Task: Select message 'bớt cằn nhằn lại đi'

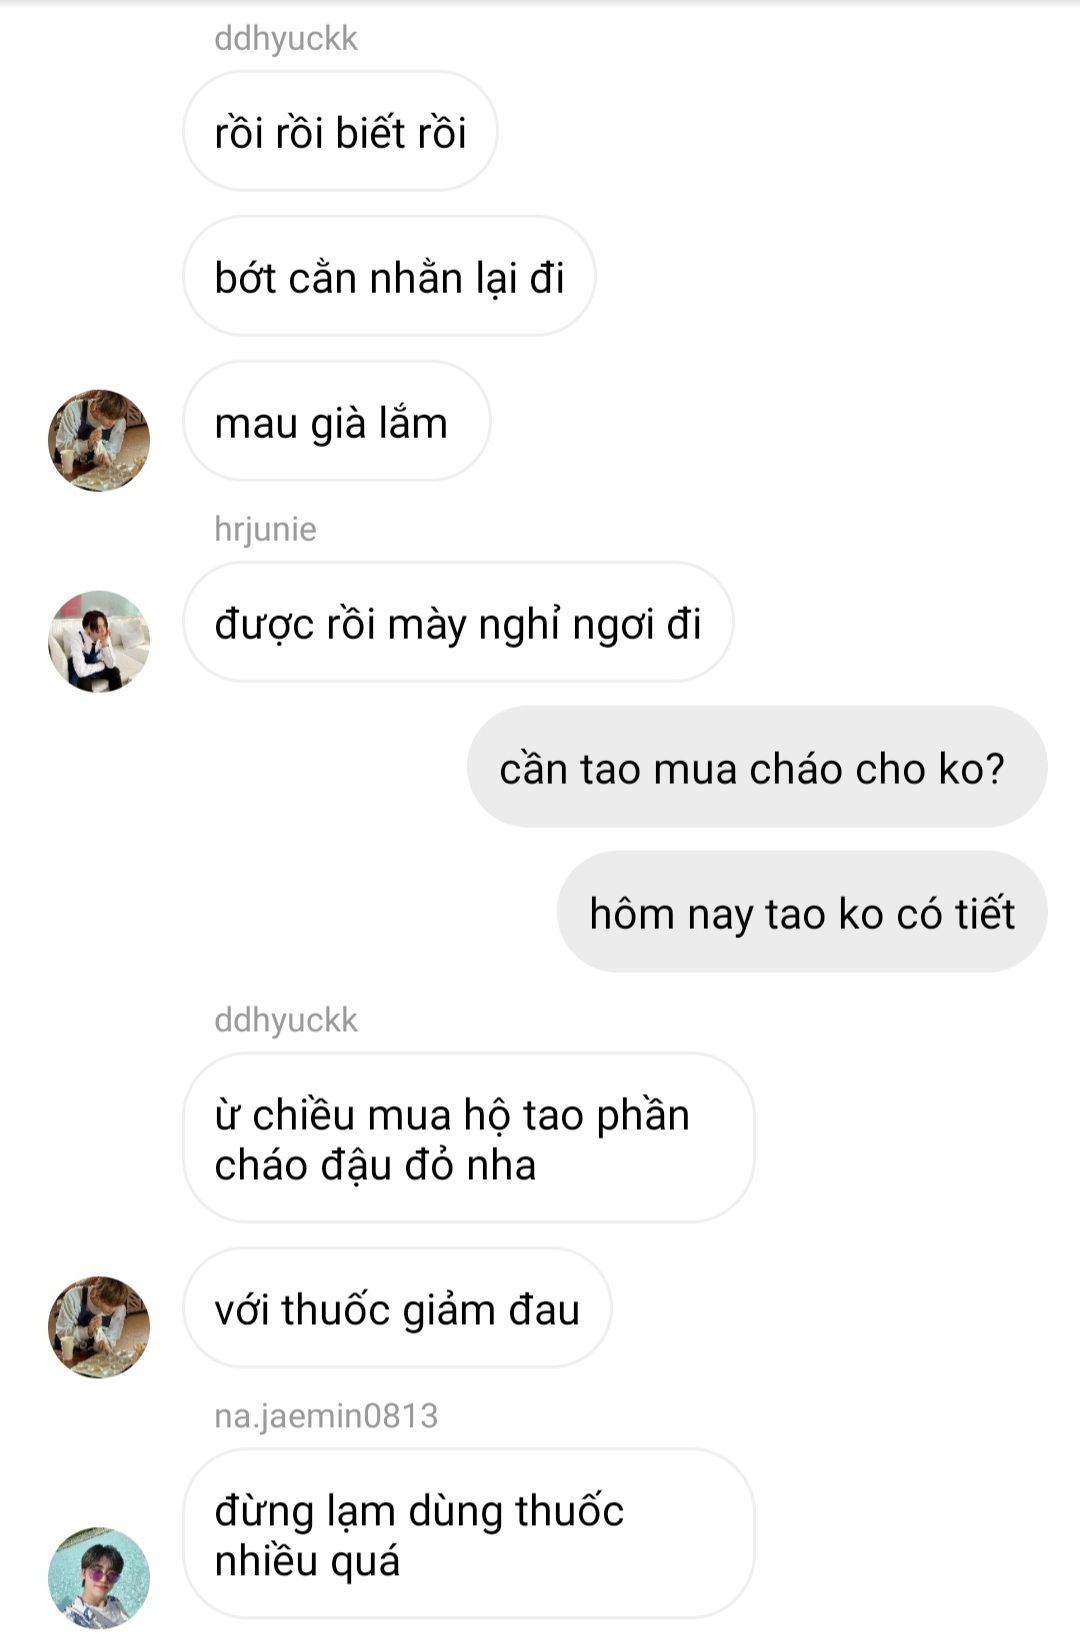Action: point(389,276)
